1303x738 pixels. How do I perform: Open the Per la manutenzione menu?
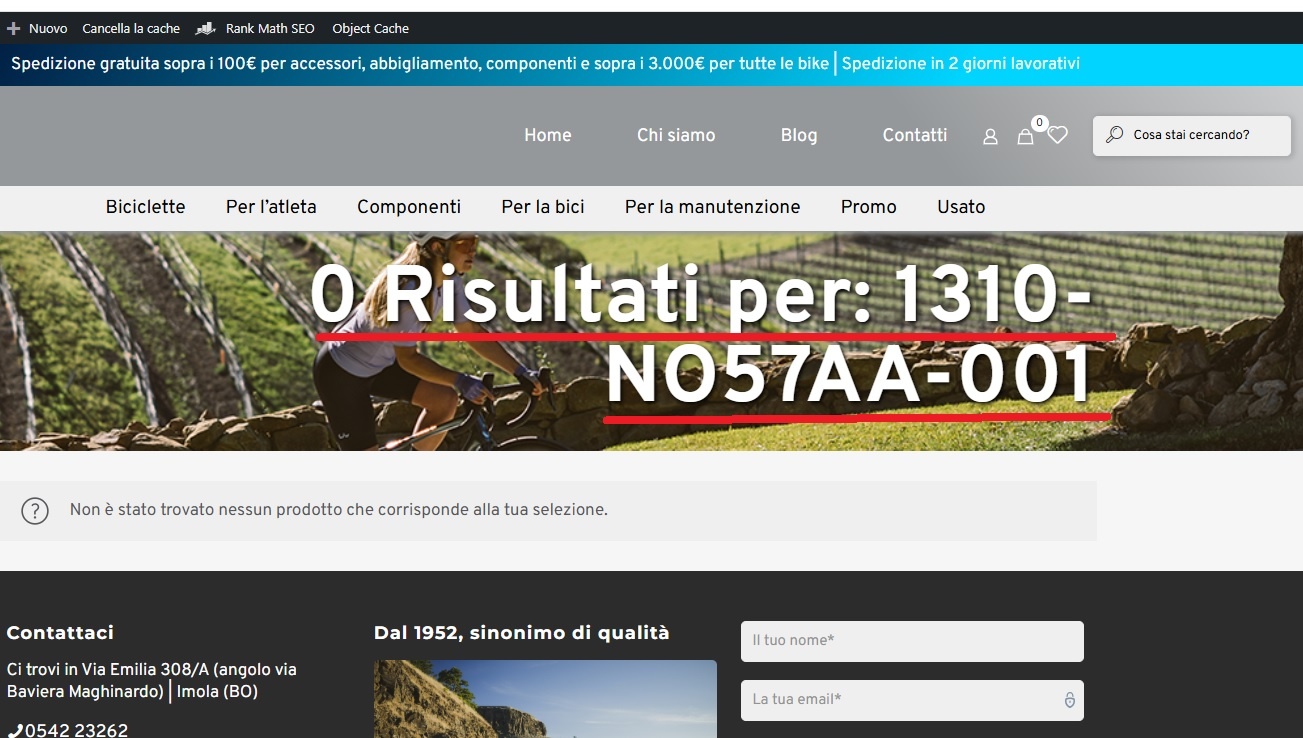click(712, 207)
